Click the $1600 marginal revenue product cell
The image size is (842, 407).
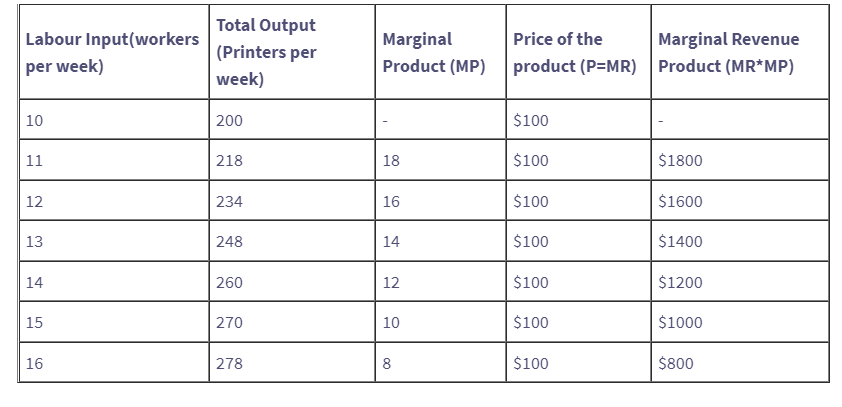tap(681, 201)
